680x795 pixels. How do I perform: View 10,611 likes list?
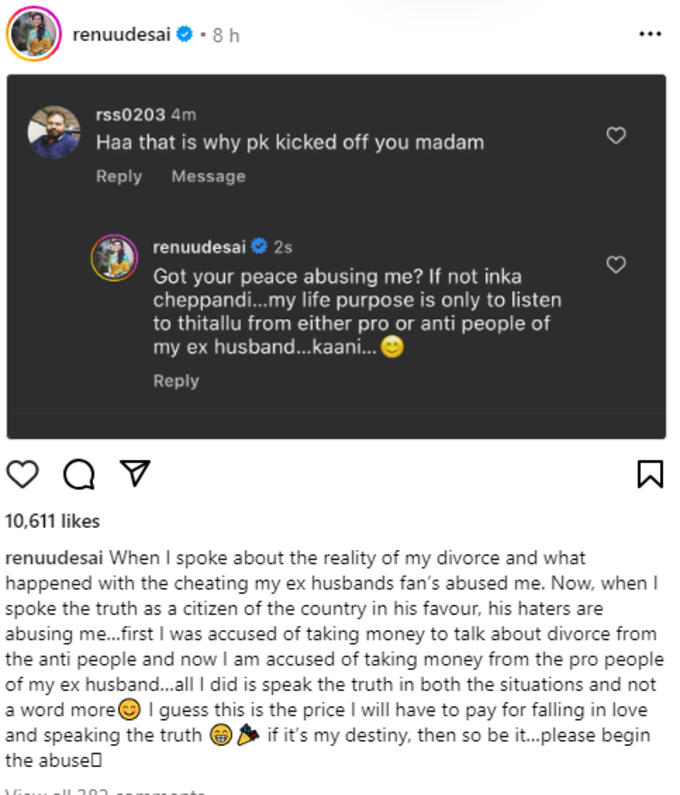(x=52, y=521)
